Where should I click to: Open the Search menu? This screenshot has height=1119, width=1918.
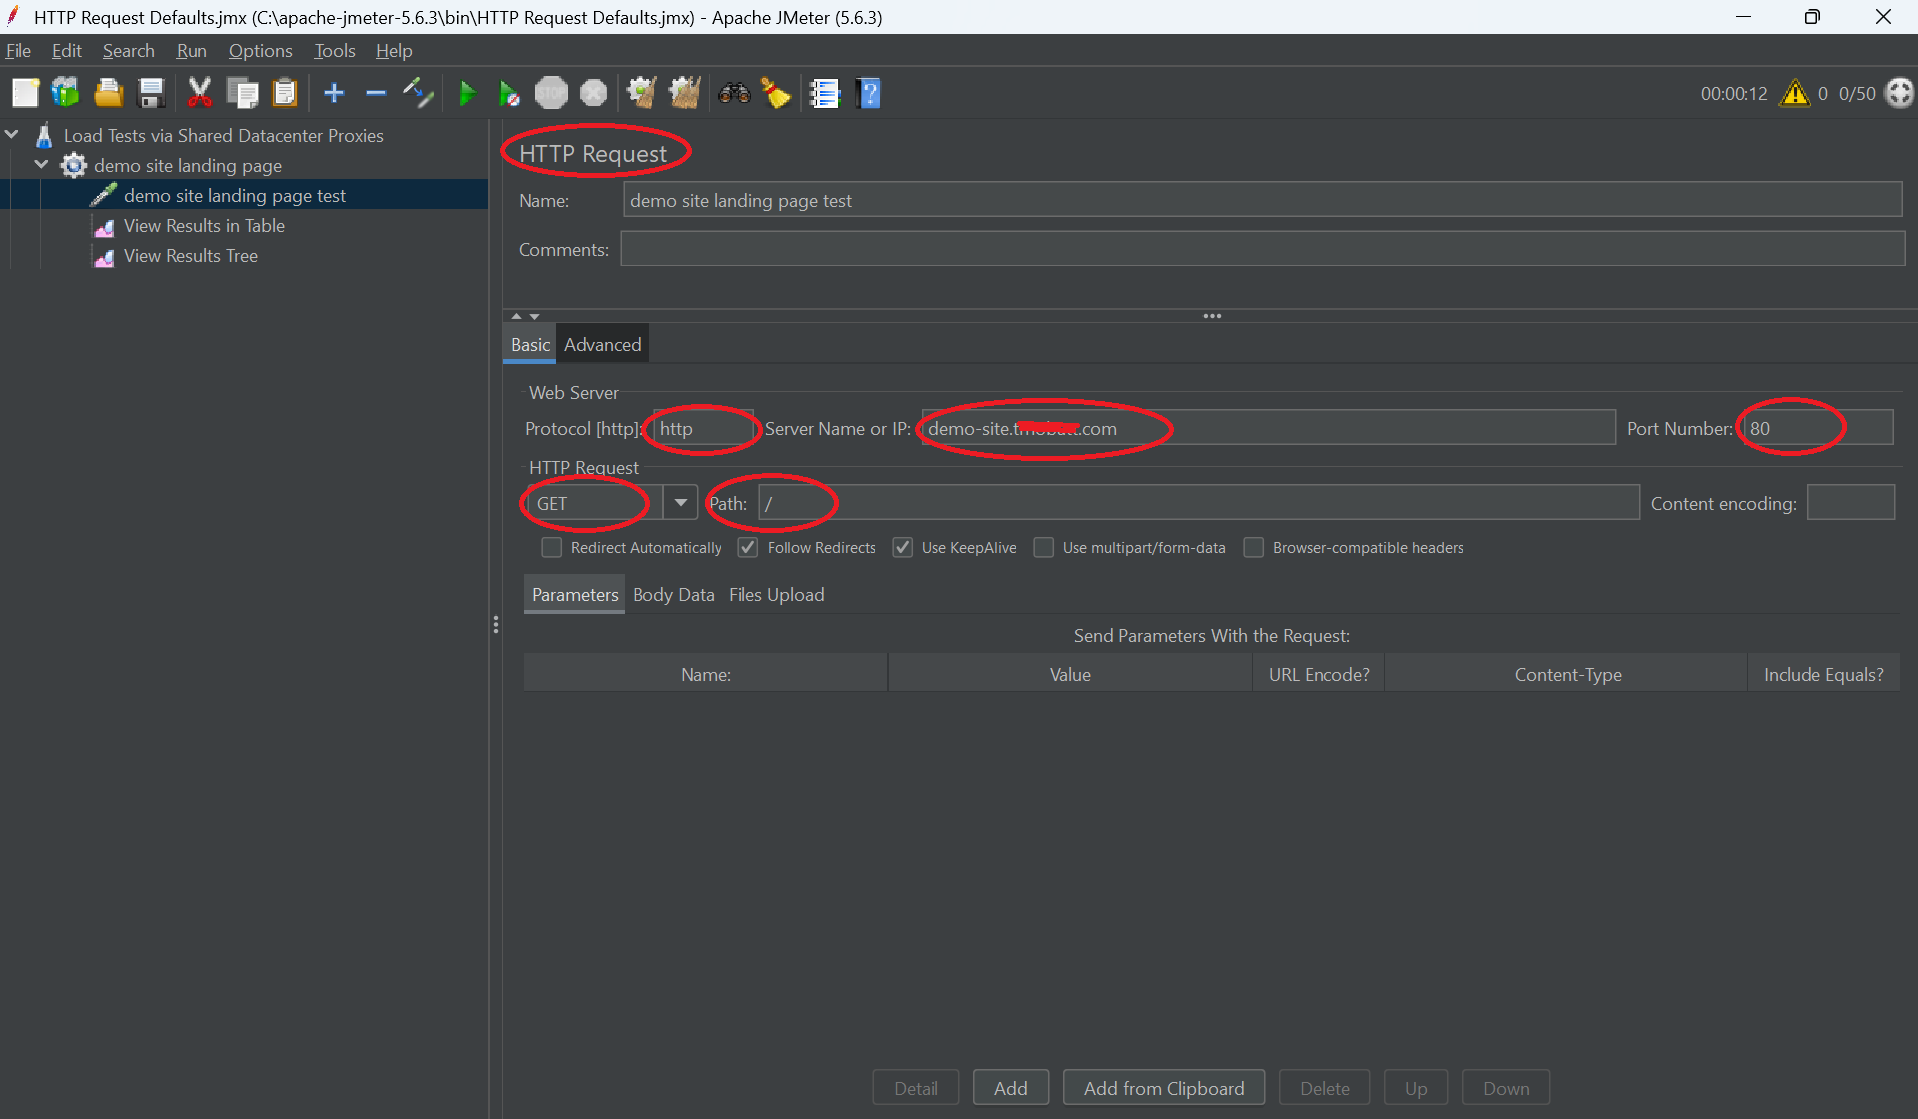click(128, 50)
